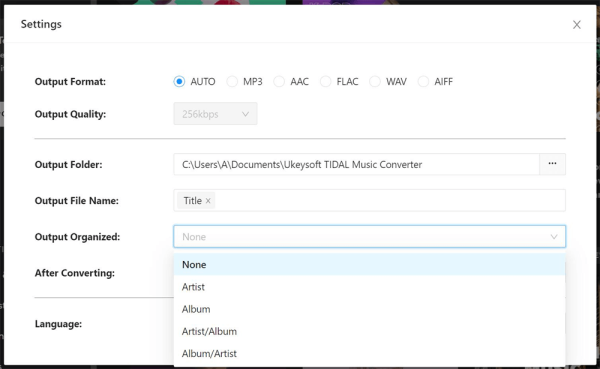Select Artist/Album organize option
The width and height of the screenshot is (600, 369).
pyautogui.click(x=369, y=331)
